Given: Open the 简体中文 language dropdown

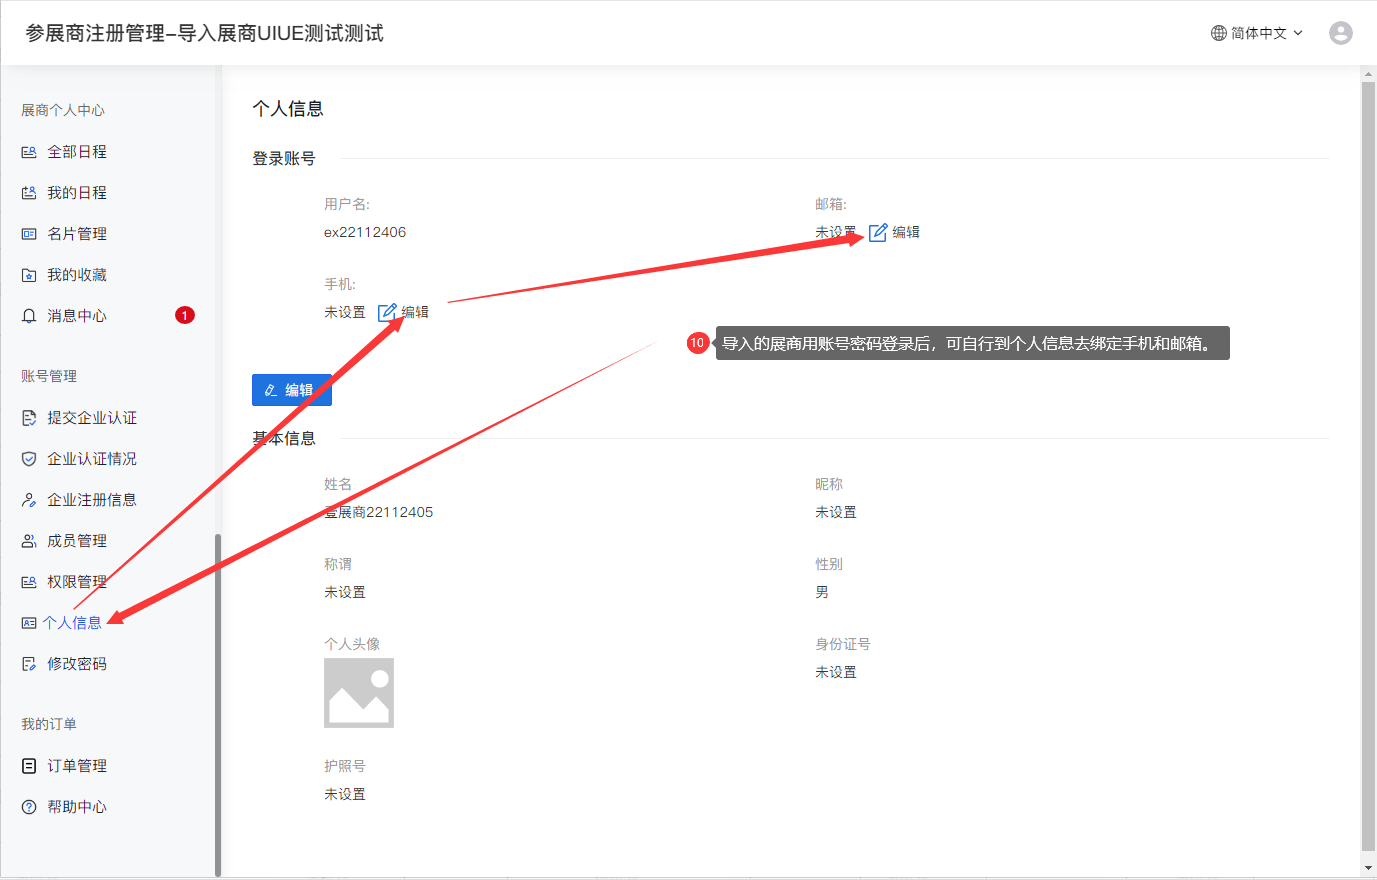Looking at the screenshot, I should tap(1257, 33).
